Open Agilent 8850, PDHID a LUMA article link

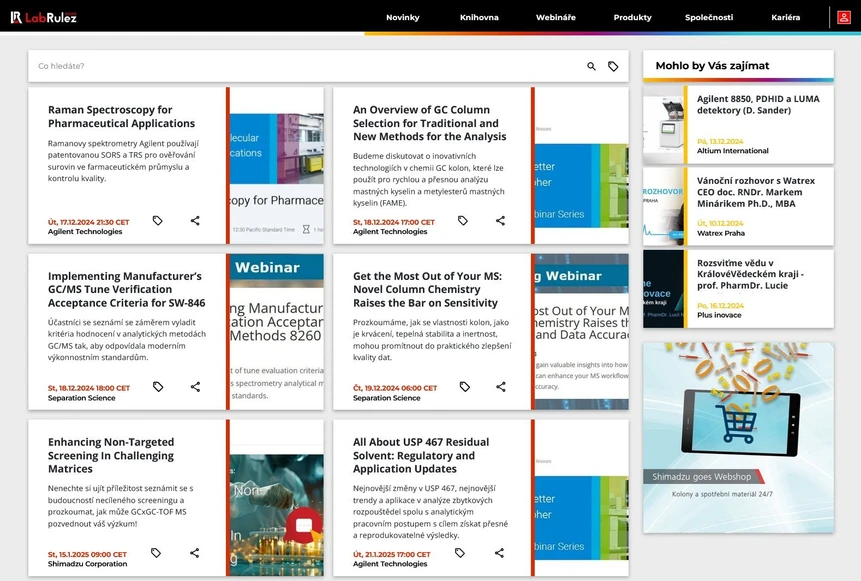coord(758,105)
